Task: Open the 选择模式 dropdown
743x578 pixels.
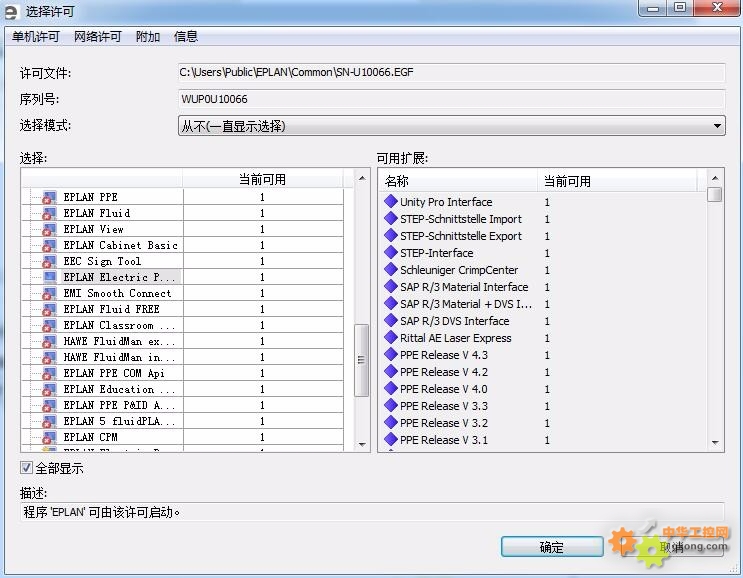Action: 452,126
